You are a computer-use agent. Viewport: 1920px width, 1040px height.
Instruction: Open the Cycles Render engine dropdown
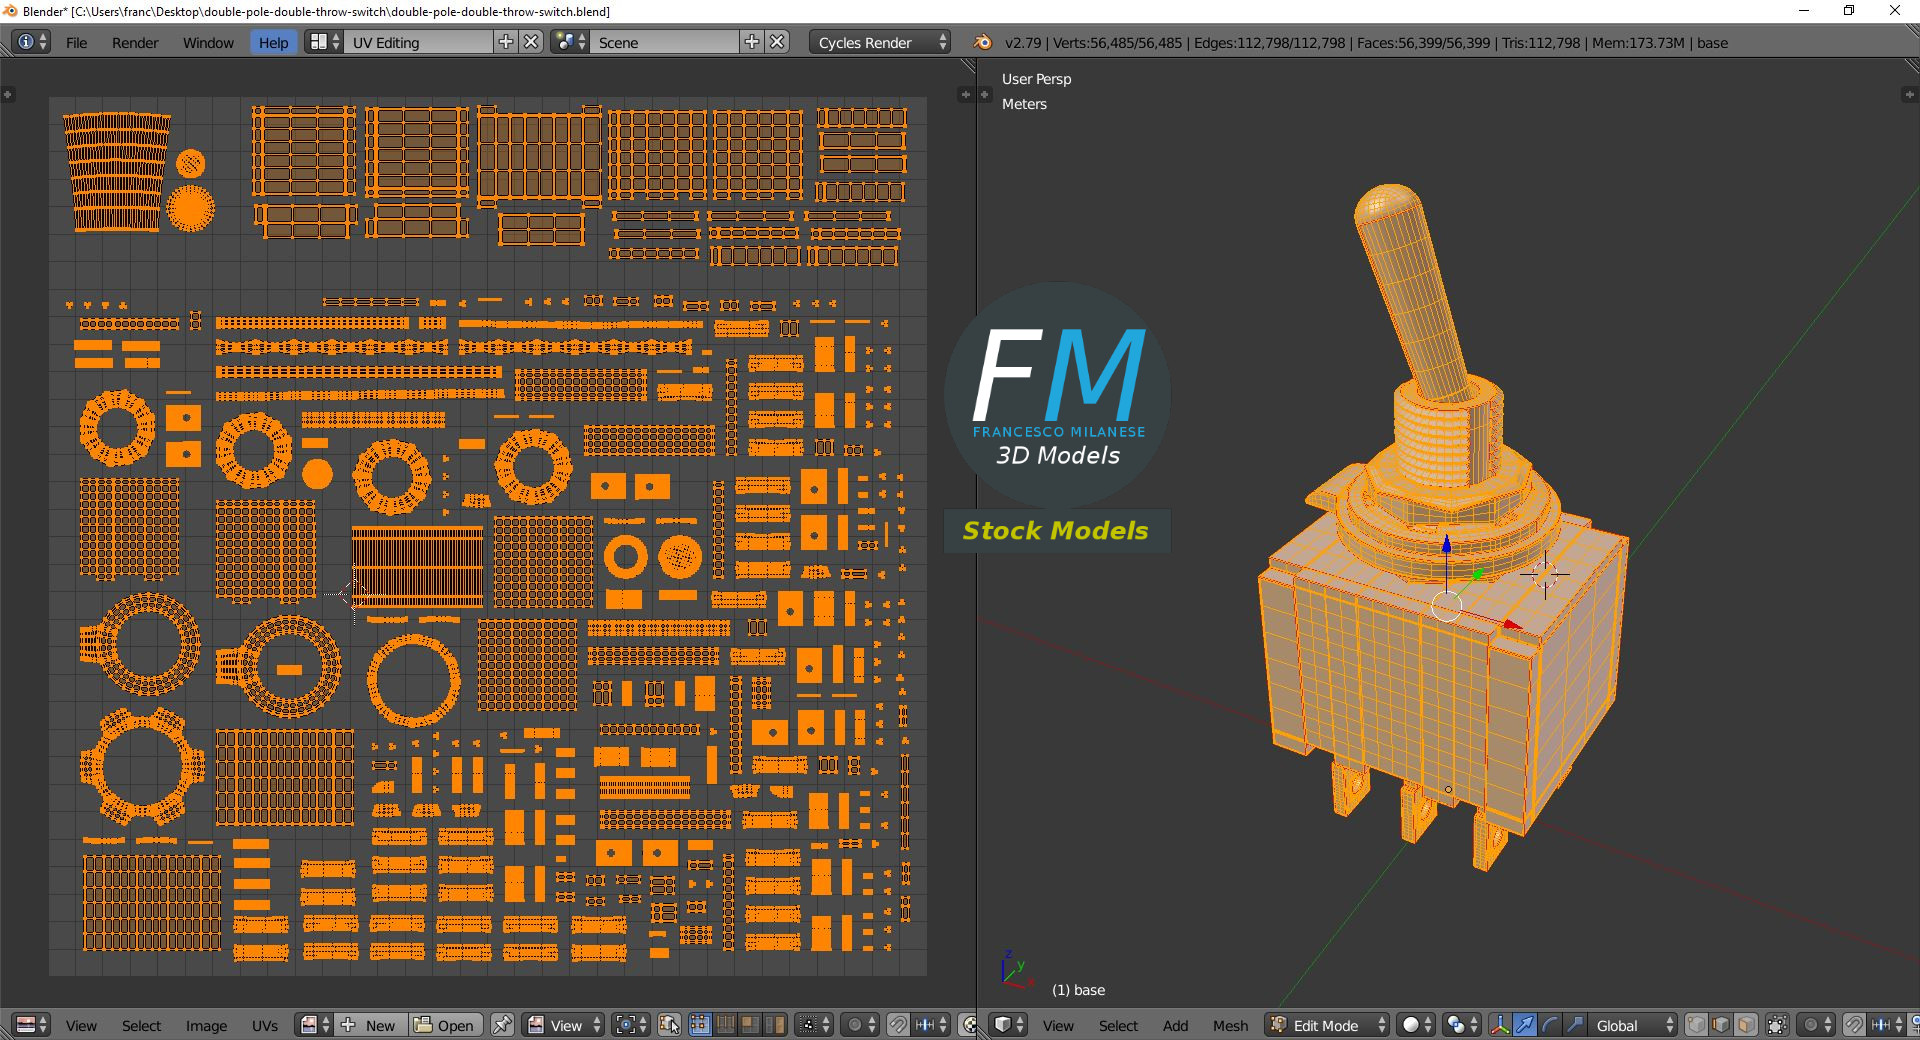pyautogui.click(x=879, y=43)
